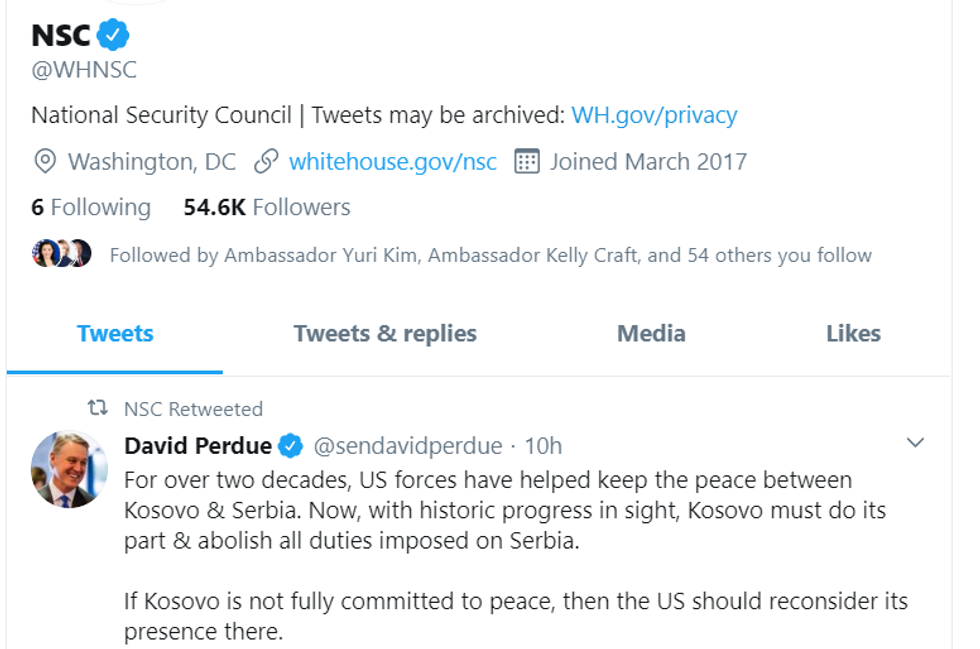Go to the Likes tab
The image size is (980, 649).
853,333
